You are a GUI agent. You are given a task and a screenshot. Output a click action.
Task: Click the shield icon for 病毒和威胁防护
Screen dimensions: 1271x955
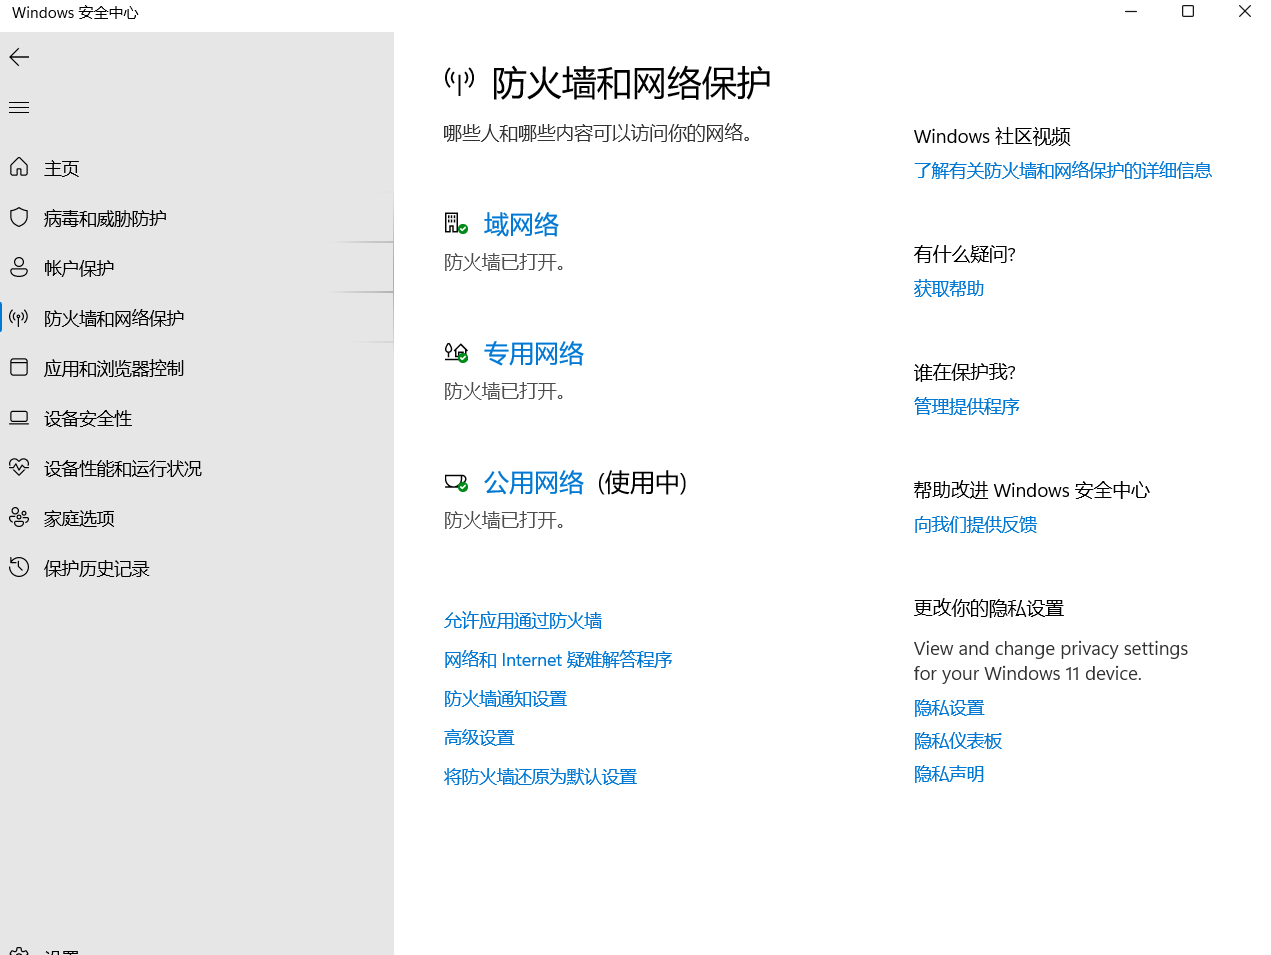click(19, 217)
